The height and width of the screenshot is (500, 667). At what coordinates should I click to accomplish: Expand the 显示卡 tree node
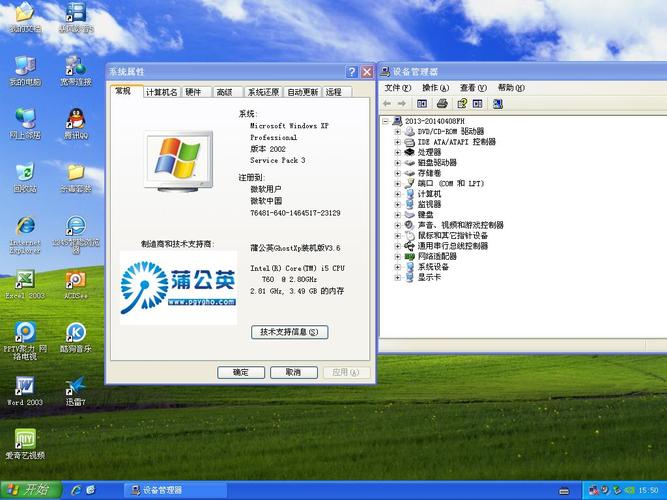pyautogui.click(x=397, y=278)
